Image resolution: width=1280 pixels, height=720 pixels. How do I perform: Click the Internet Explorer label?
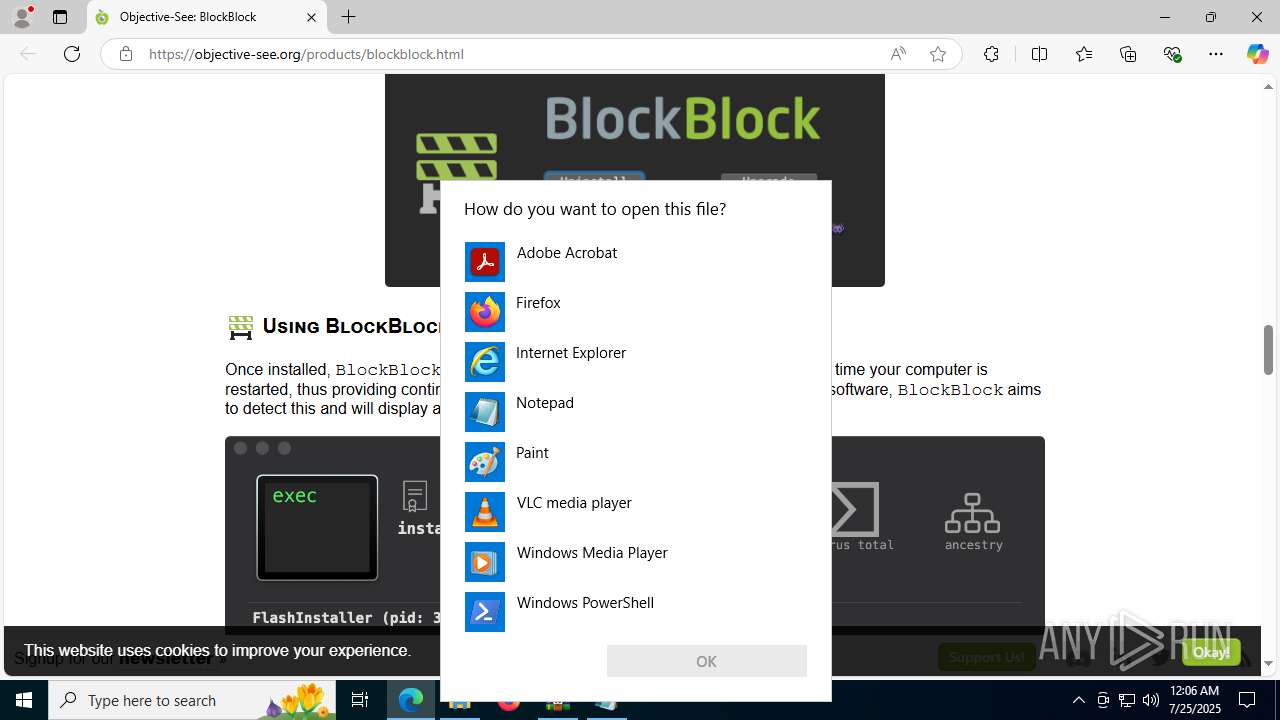pyautogui.click(x=571, y=353)
